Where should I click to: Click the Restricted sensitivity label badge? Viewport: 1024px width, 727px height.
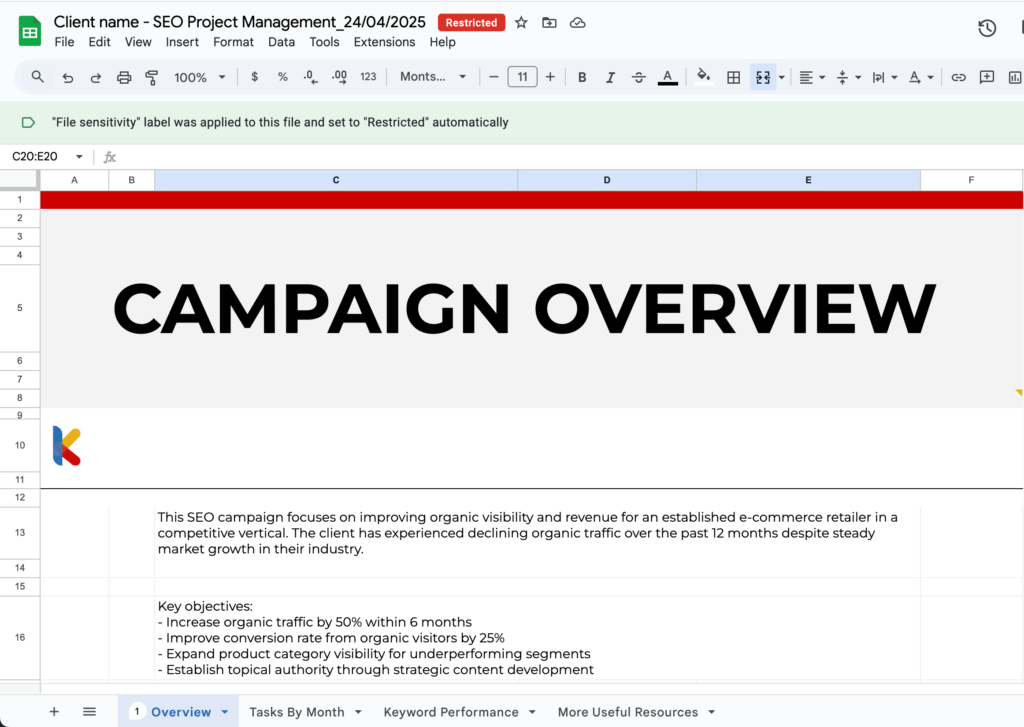472,23
